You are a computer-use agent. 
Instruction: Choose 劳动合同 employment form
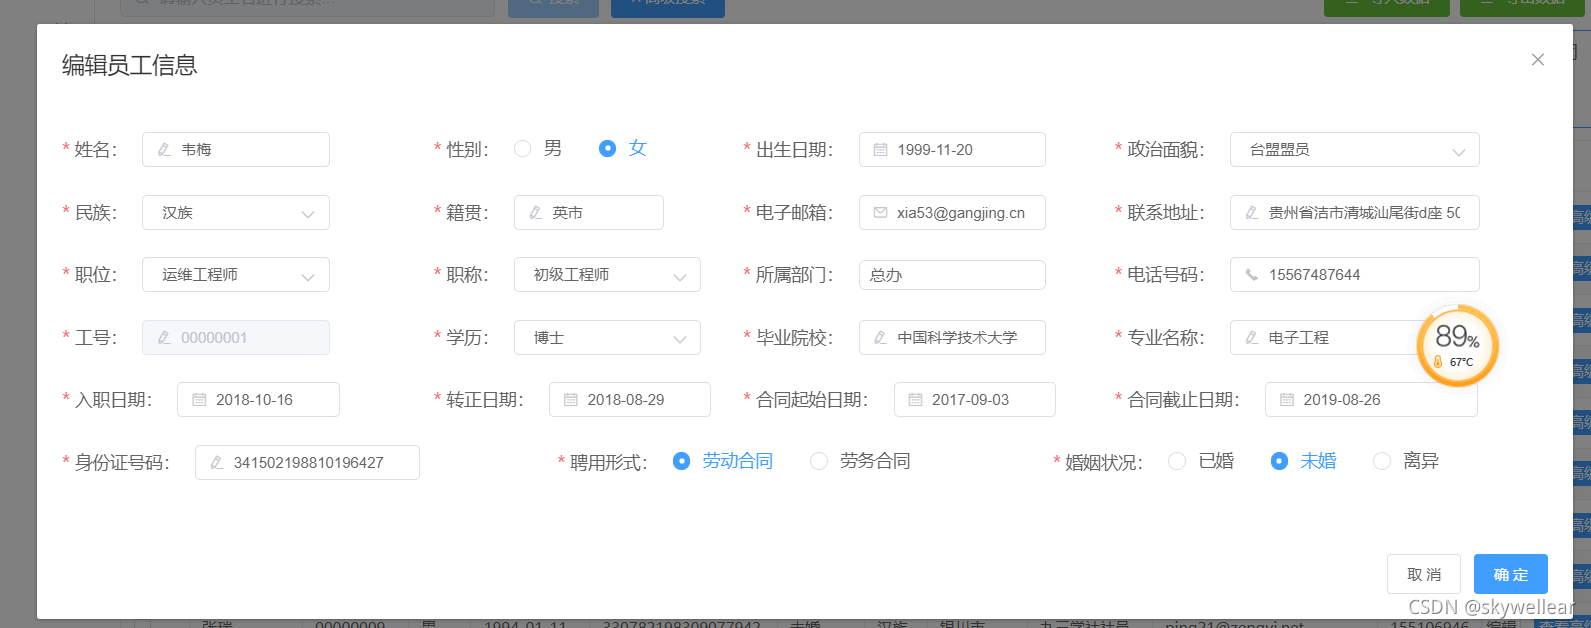681,461
